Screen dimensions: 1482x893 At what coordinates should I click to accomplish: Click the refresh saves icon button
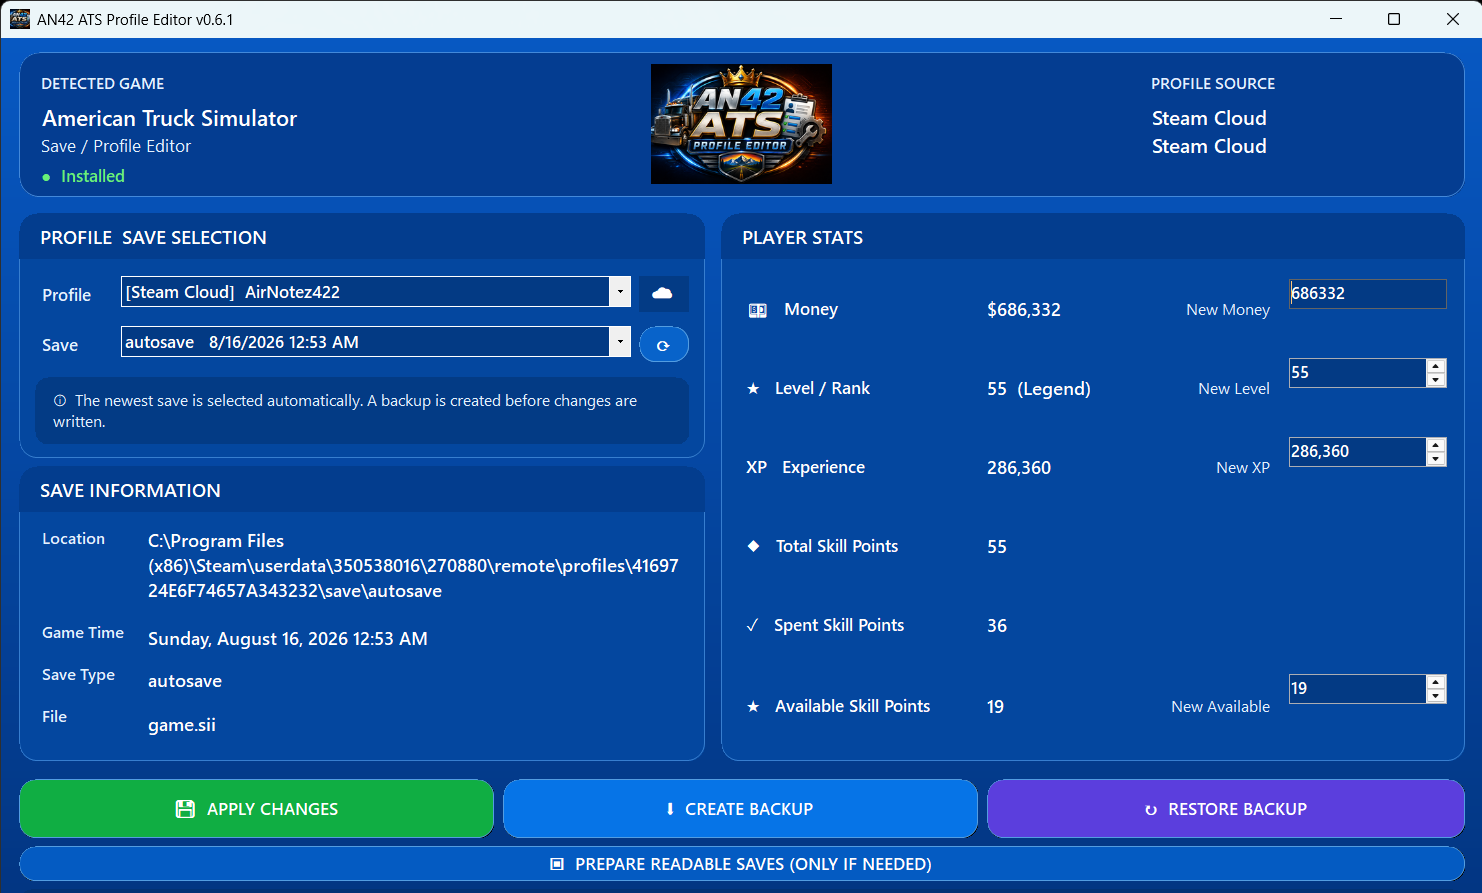(x=663, y=345)
